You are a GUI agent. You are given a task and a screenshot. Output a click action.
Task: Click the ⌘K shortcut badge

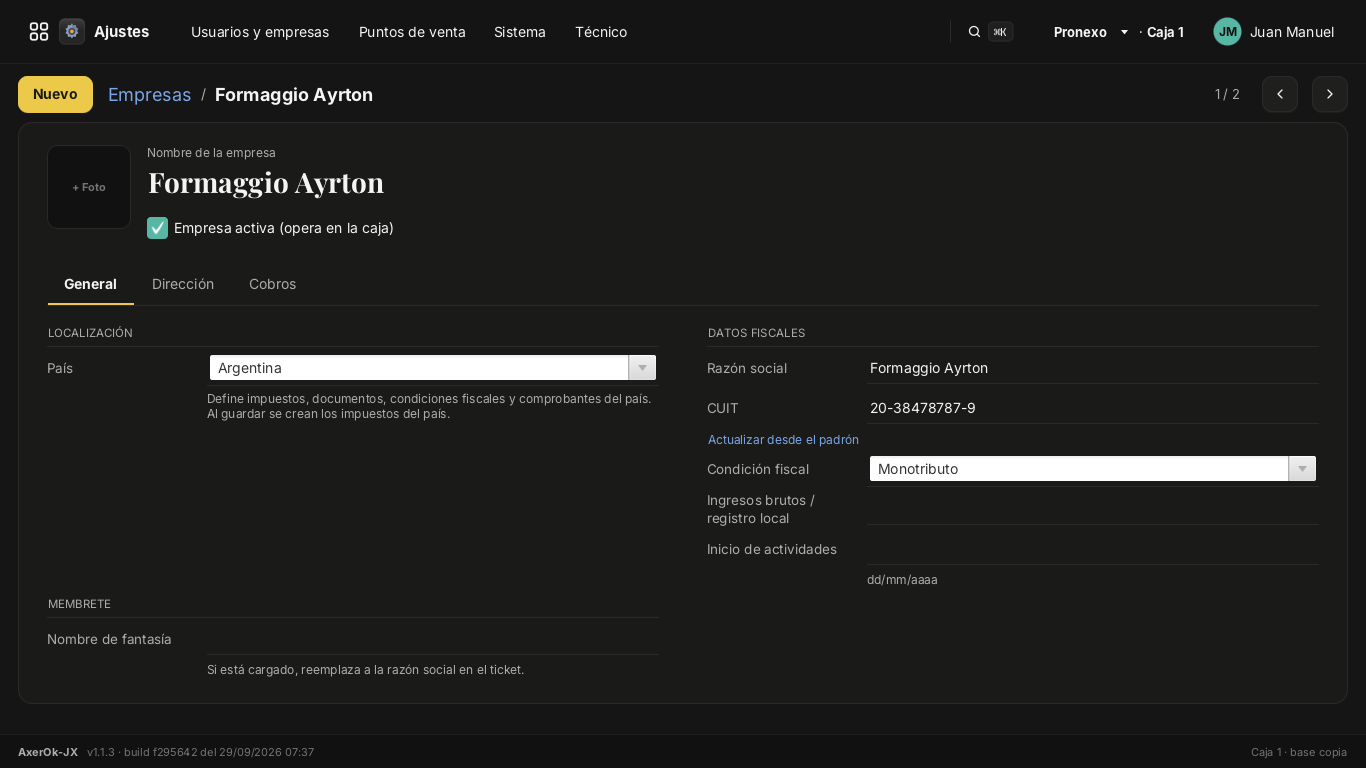pyautogui.click(x=1000, y=32)
